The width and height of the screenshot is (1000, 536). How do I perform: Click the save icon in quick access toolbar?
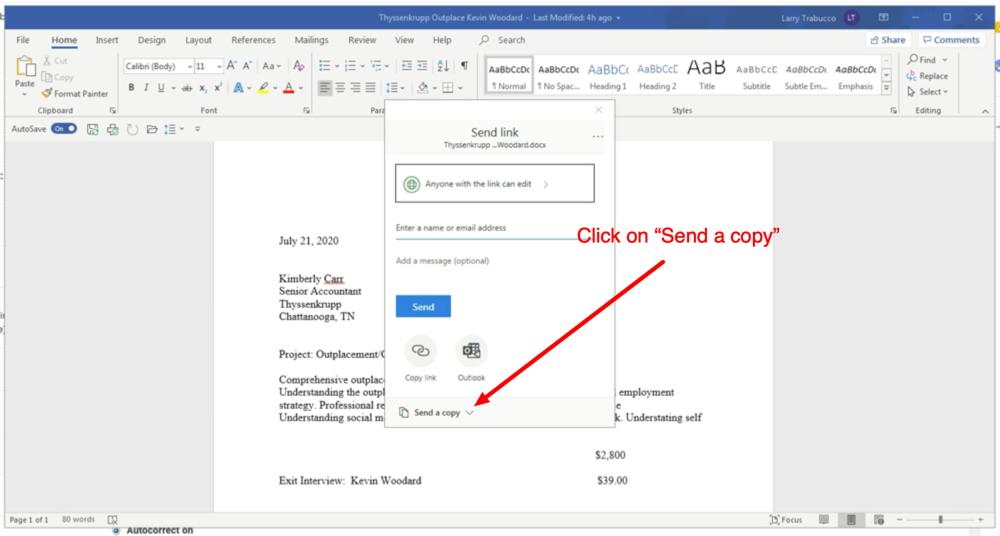pyautogui.click(x=92, y=130)
